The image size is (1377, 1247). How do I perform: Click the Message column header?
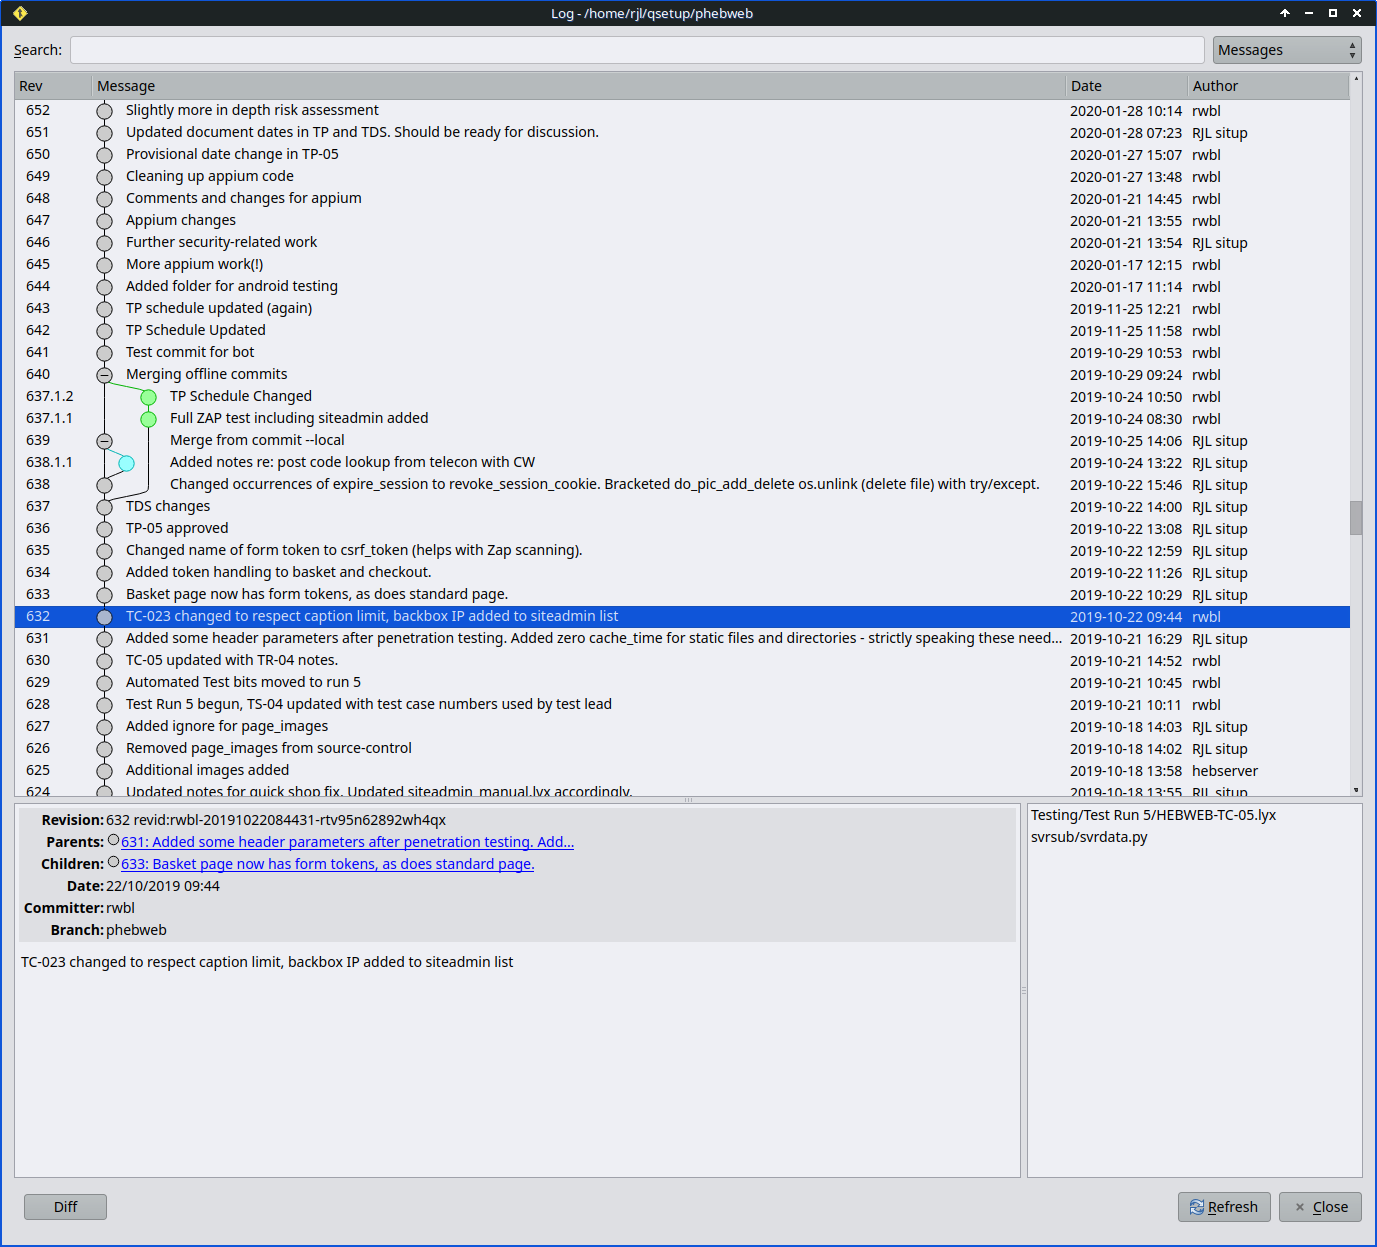[x=579, y=86]
